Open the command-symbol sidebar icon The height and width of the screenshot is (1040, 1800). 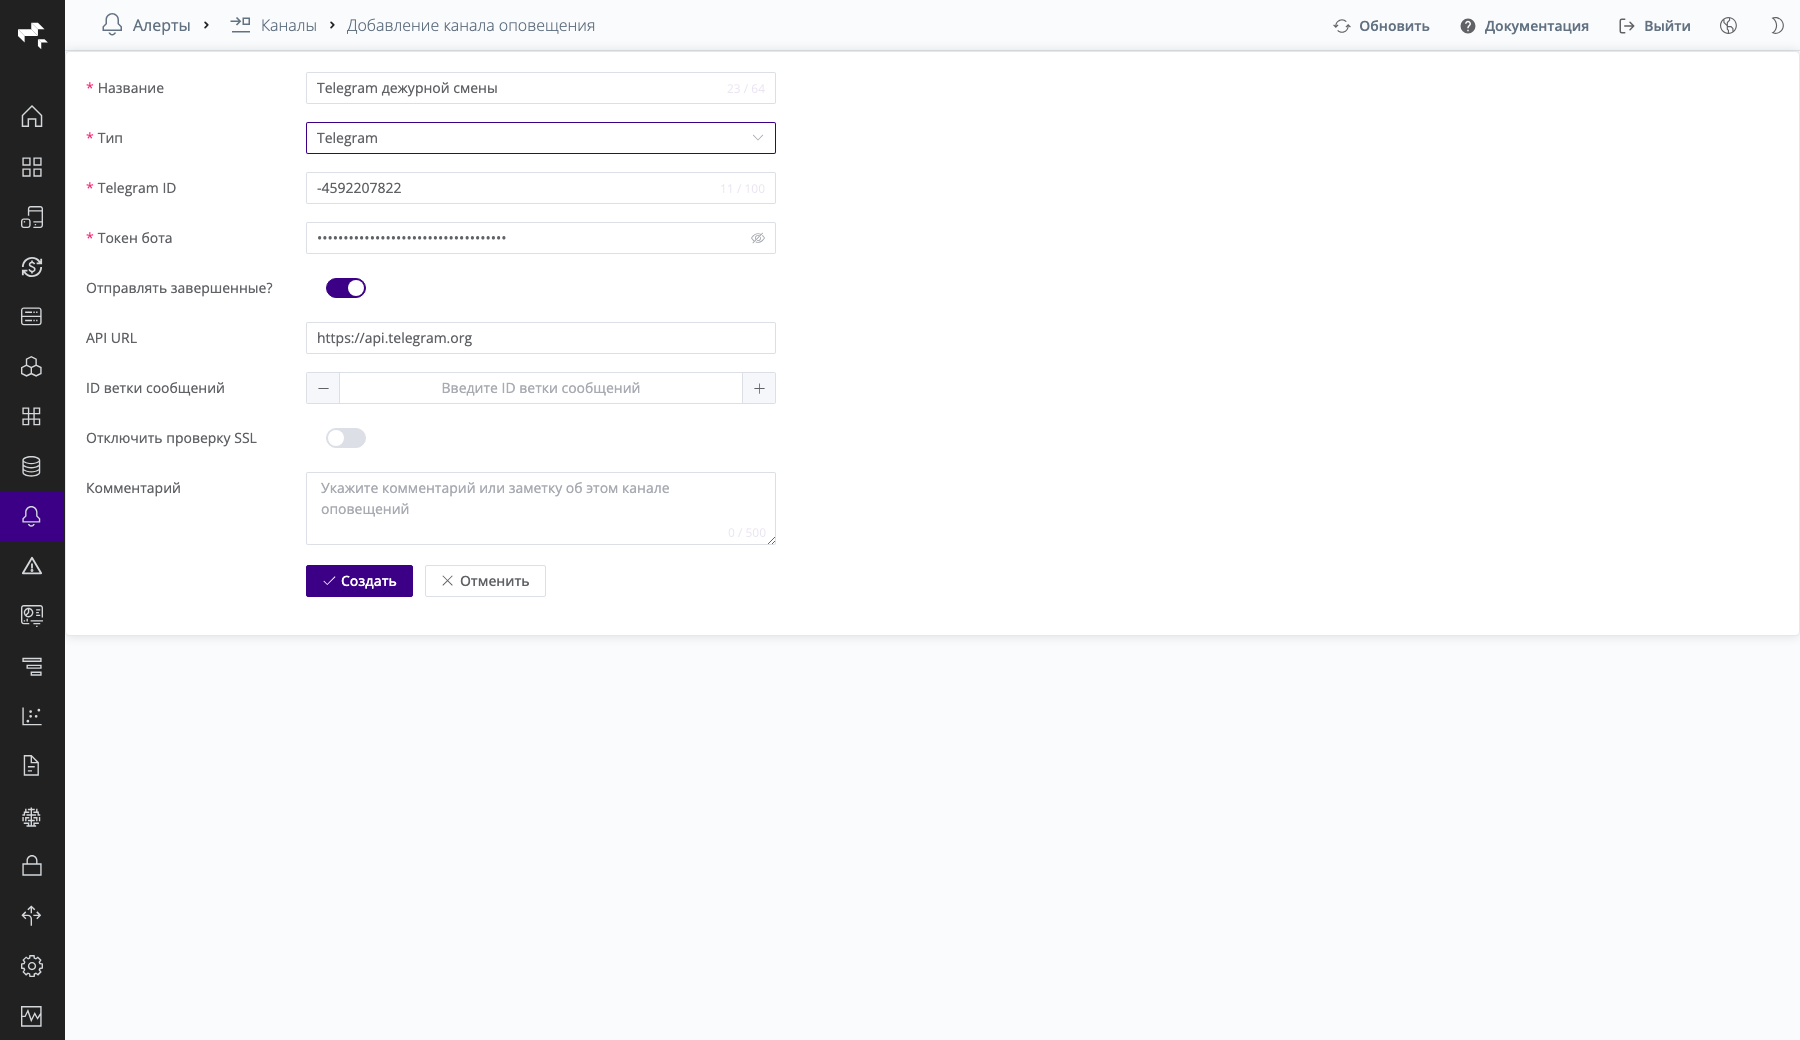coord(32,417)
